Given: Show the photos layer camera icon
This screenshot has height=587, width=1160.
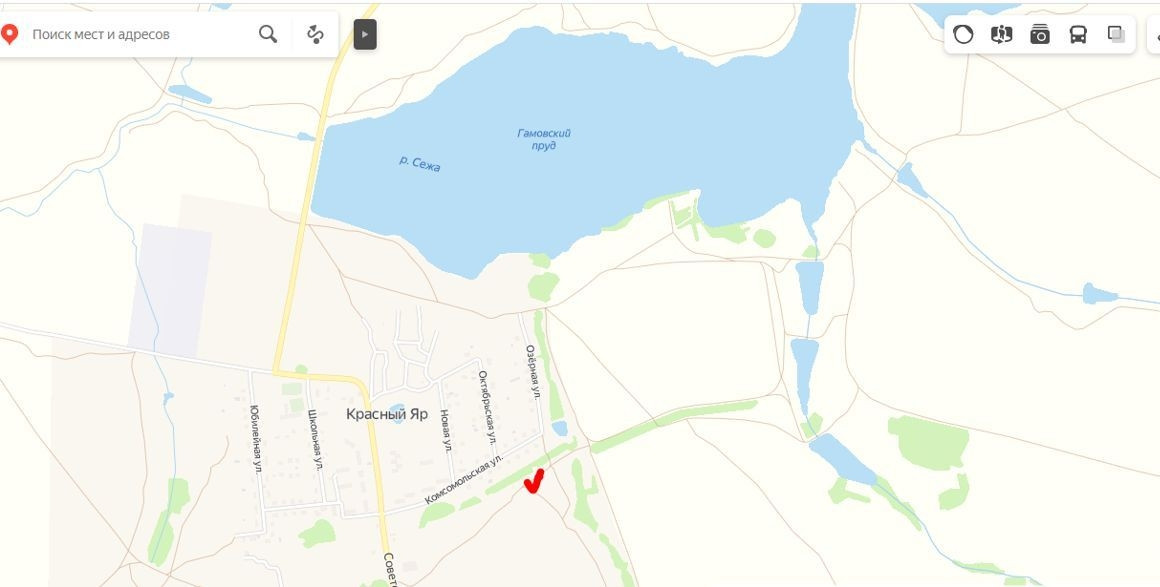Looking at the screenshot, I should [1040, 34].
